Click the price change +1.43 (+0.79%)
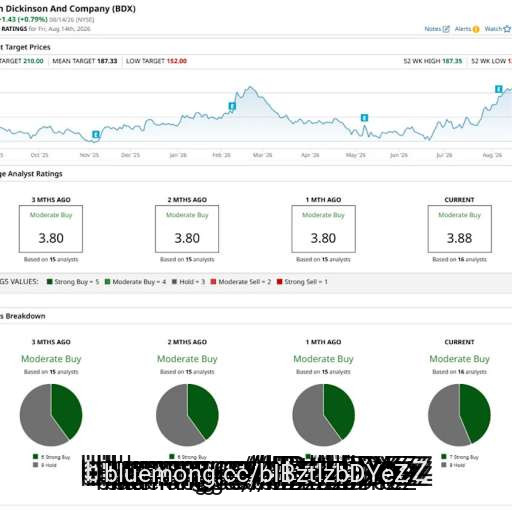The width and height of the screenshot is (512, 512). click(x=24, y=19)
